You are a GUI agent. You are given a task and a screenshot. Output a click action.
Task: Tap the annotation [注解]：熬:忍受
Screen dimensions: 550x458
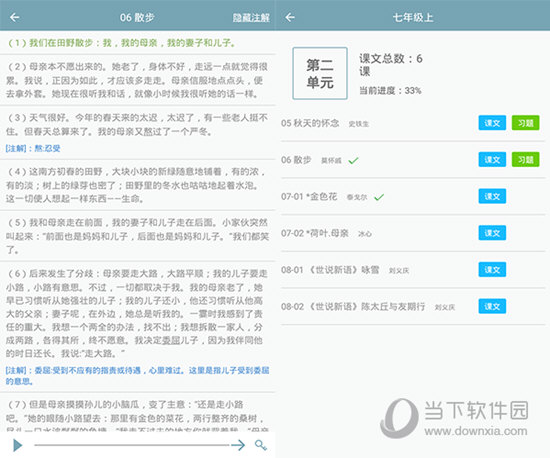point(33,148)
